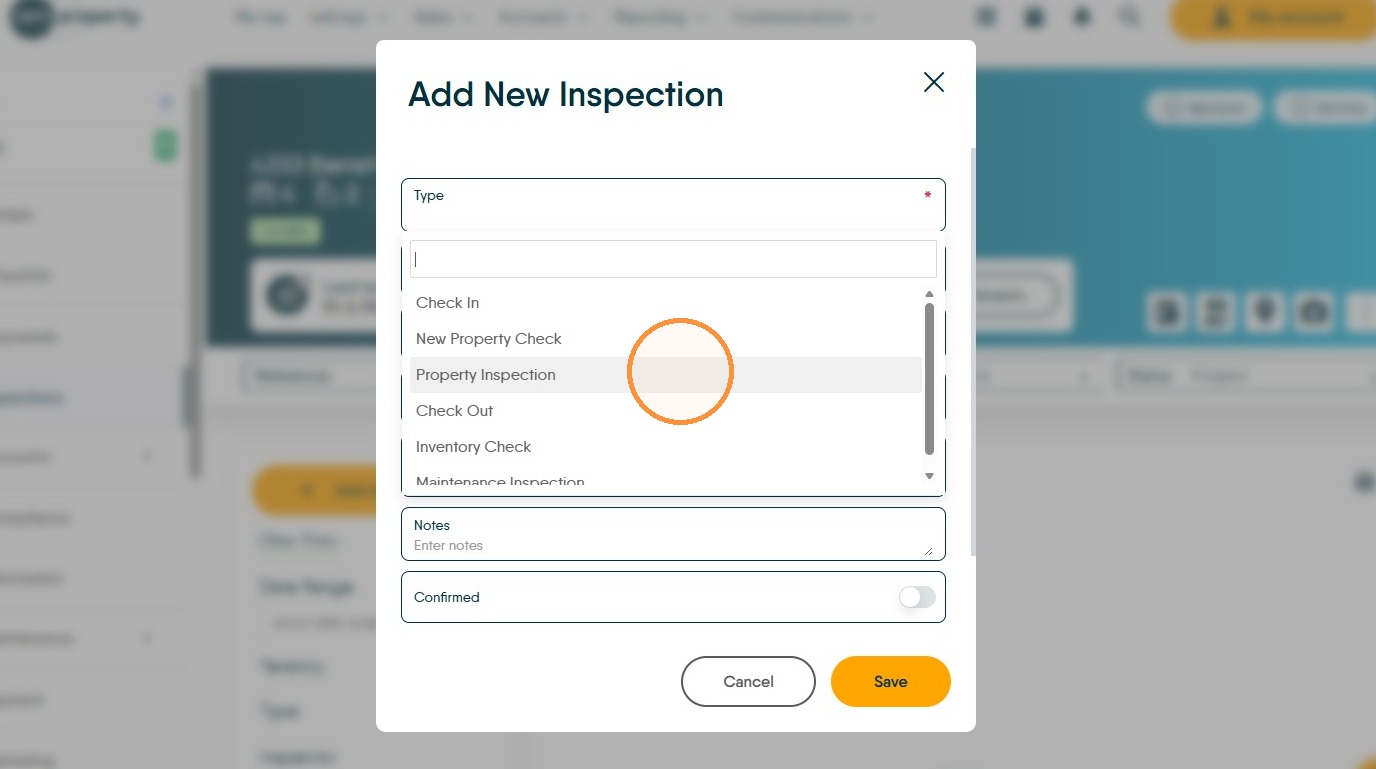
Task: Focus the type search text box
Action: (x=673, y=259)
